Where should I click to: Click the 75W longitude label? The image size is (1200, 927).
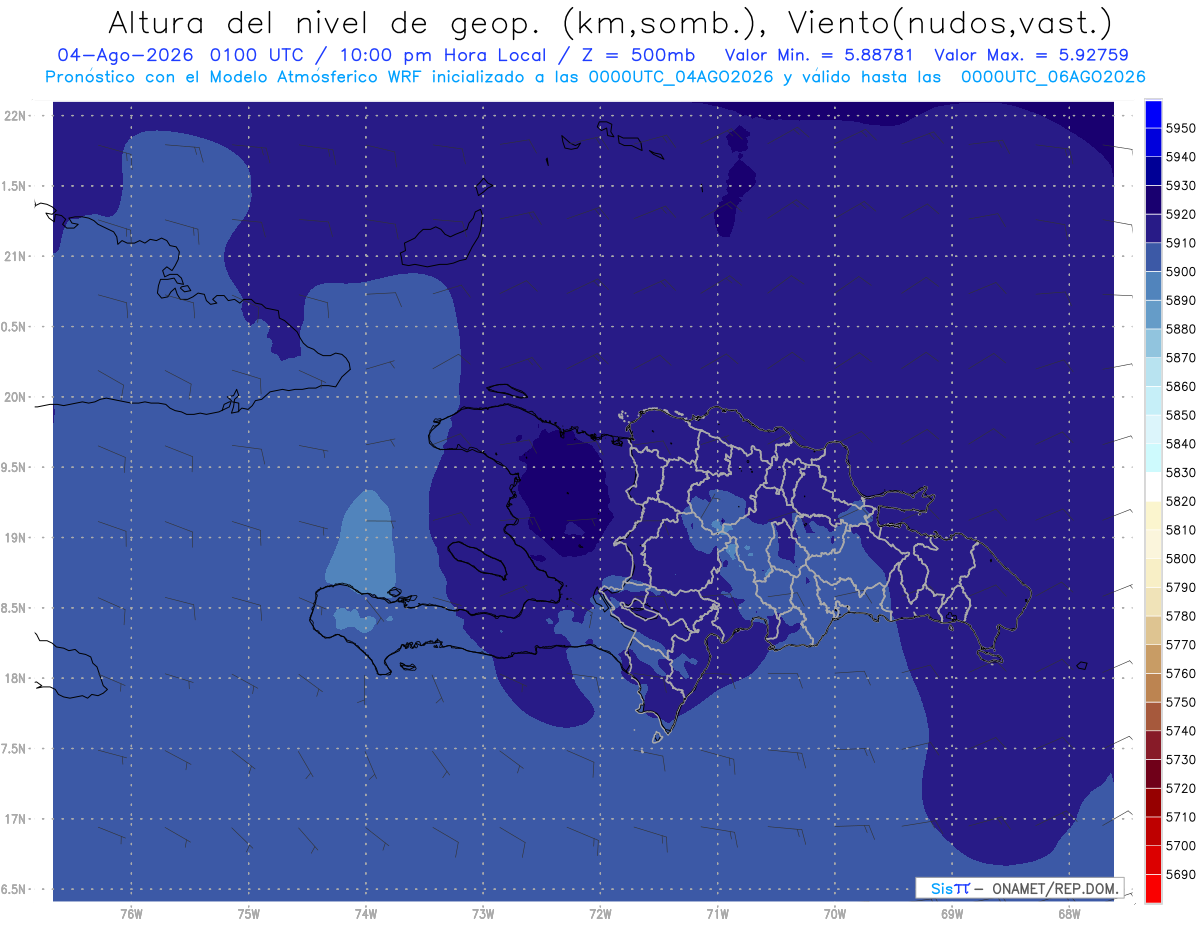248,915
